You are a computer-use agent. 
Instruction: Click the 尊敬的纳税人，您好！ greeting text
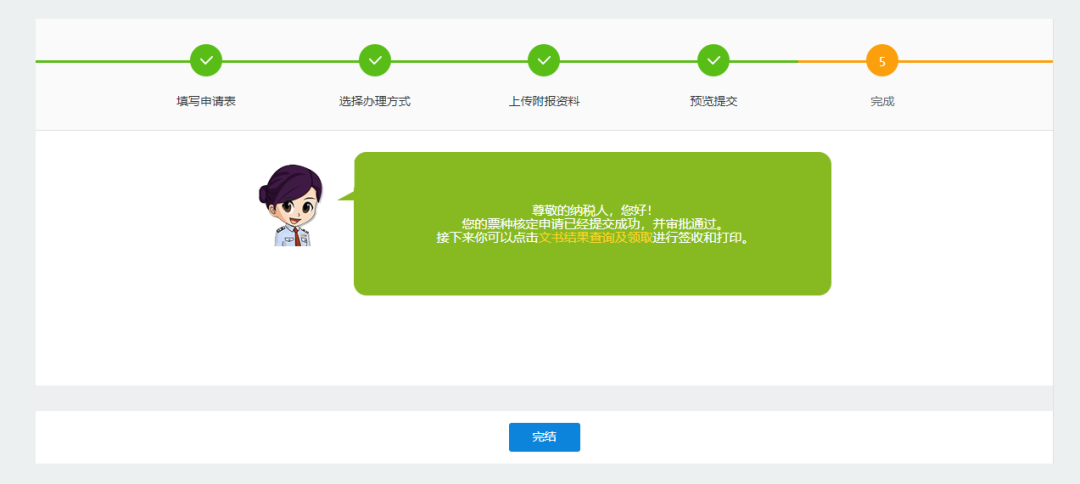click(x=592, y=210)
